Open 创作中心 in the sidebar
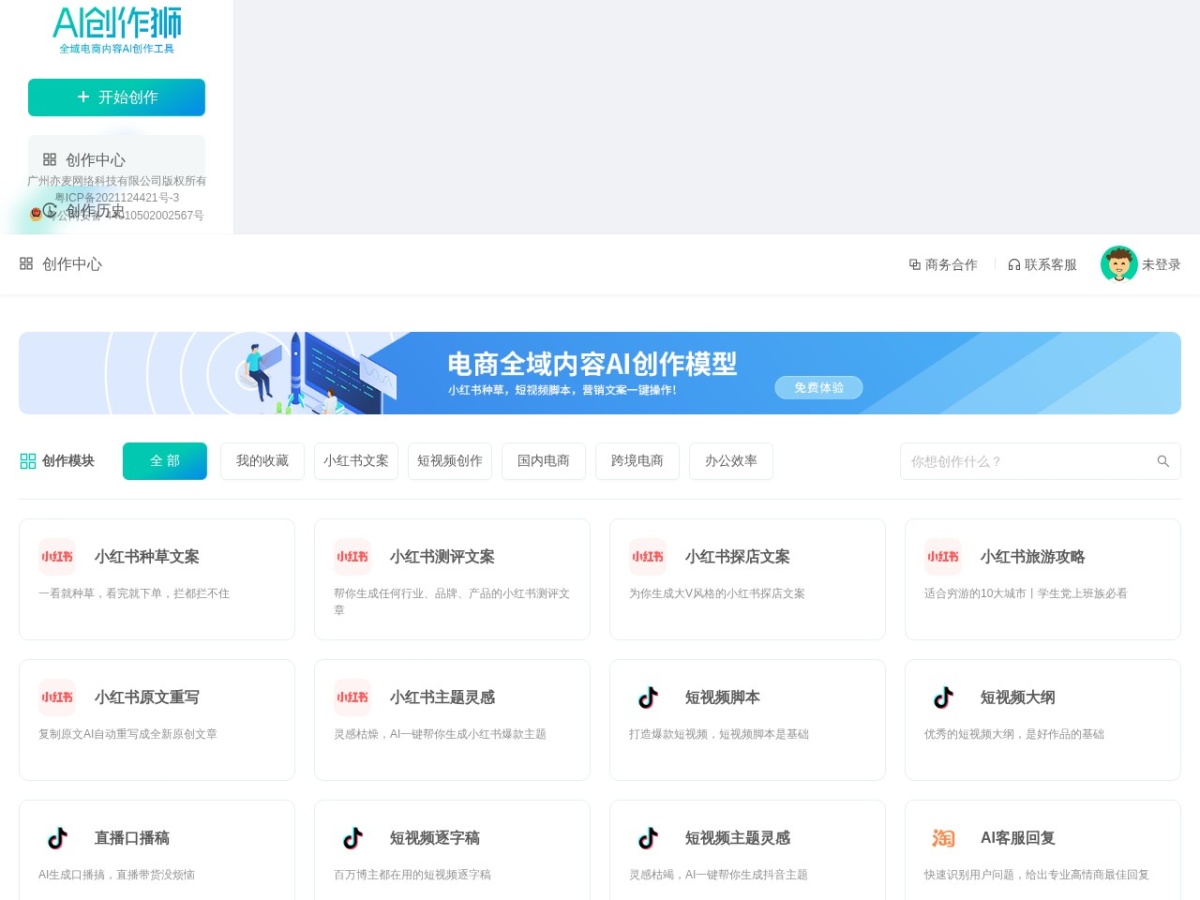 117,160
